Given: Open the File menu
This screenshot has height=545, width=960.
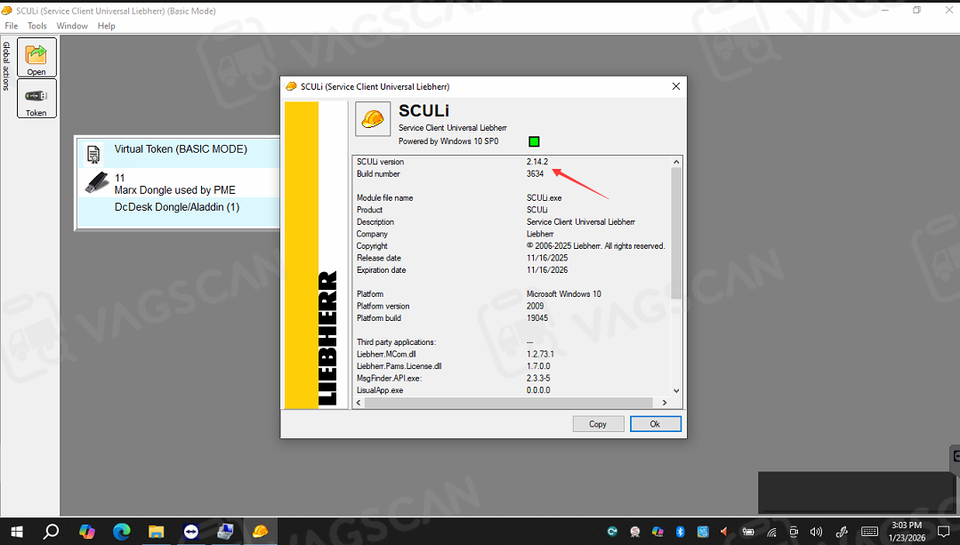Looking at the screenshot, I should point(11,26).
